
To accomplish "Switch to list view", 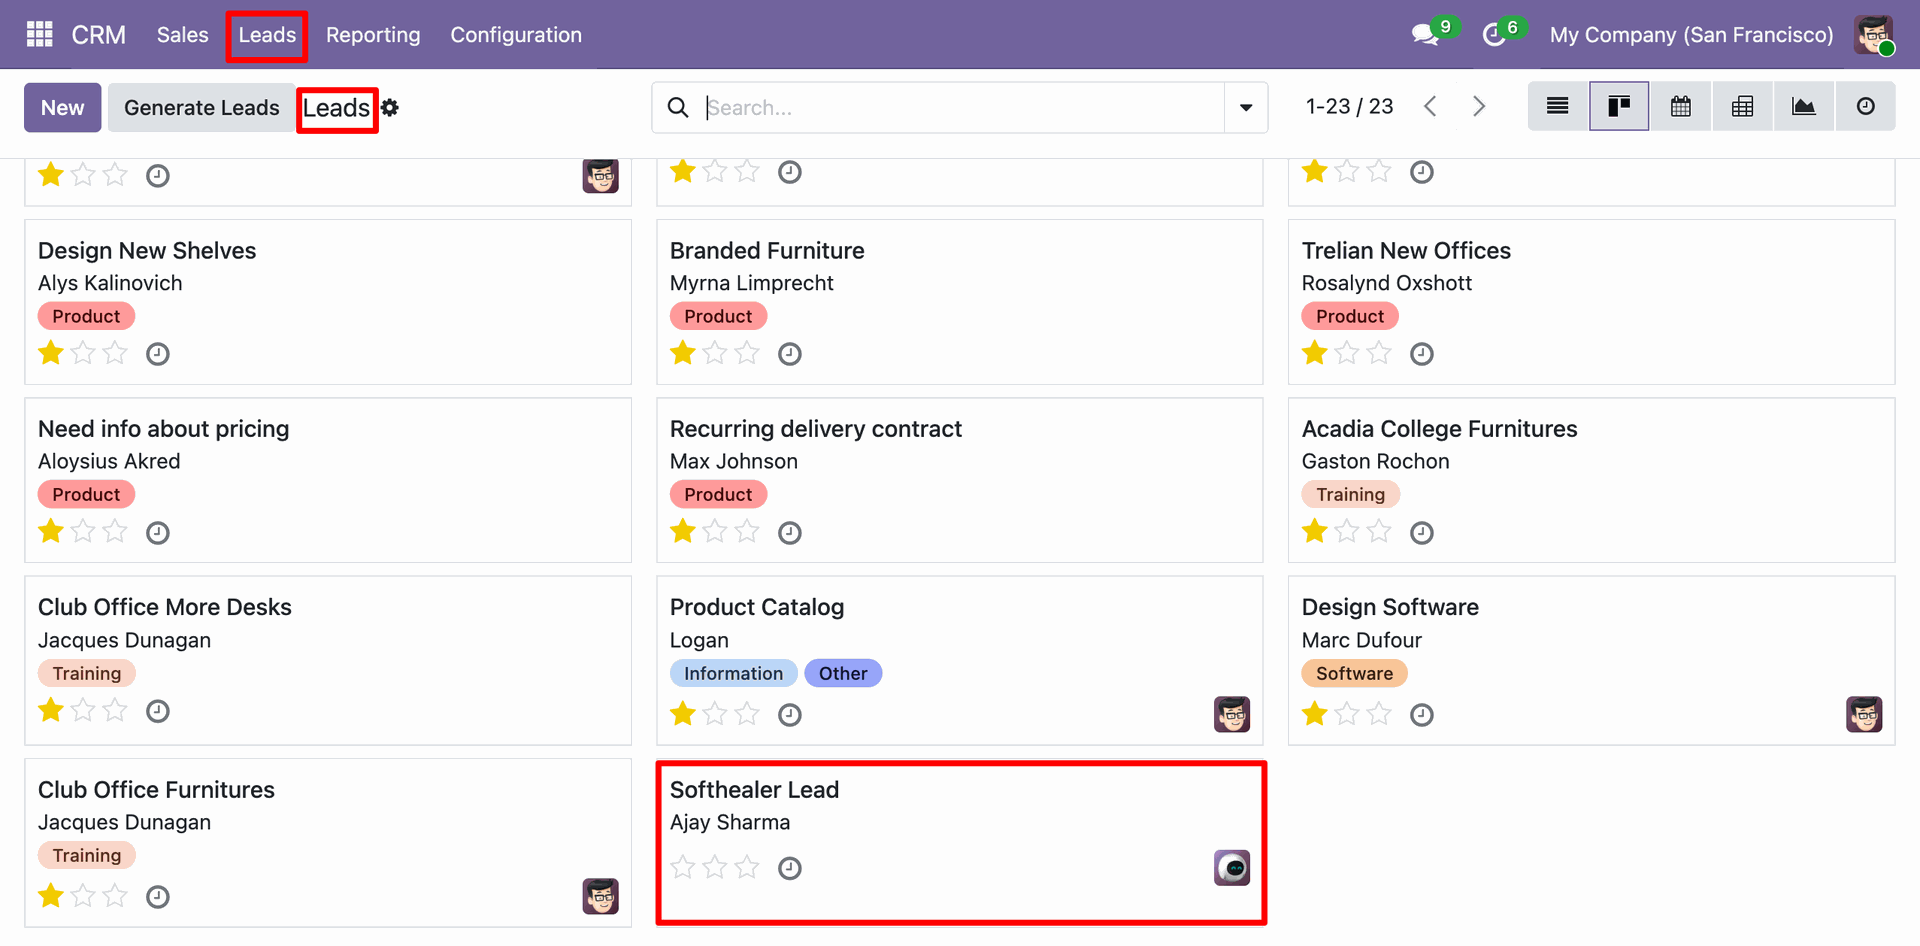I will click(x=1557, y=106).
